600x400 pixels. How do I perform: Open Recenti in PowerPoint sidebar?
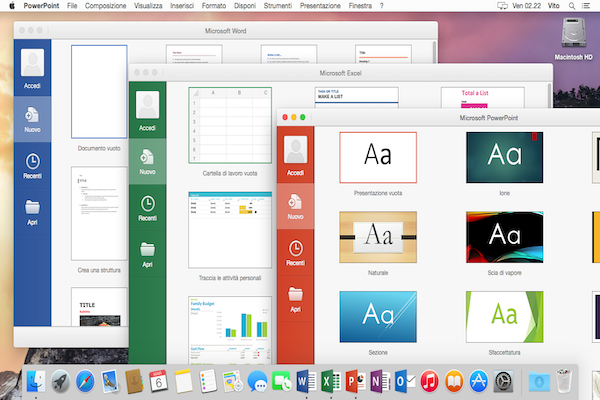(295, 253)
